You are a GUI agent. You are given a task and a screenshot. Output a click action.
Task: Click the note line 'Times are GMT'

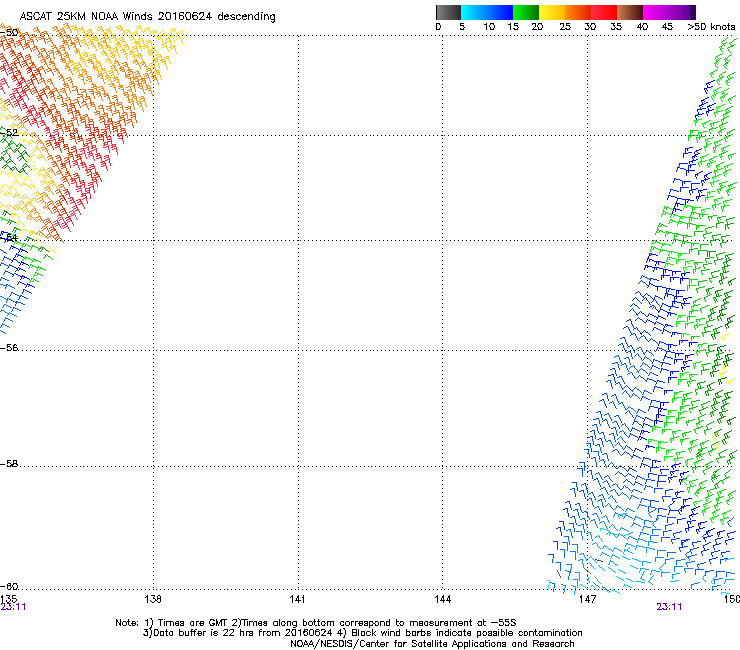(193, 623)
